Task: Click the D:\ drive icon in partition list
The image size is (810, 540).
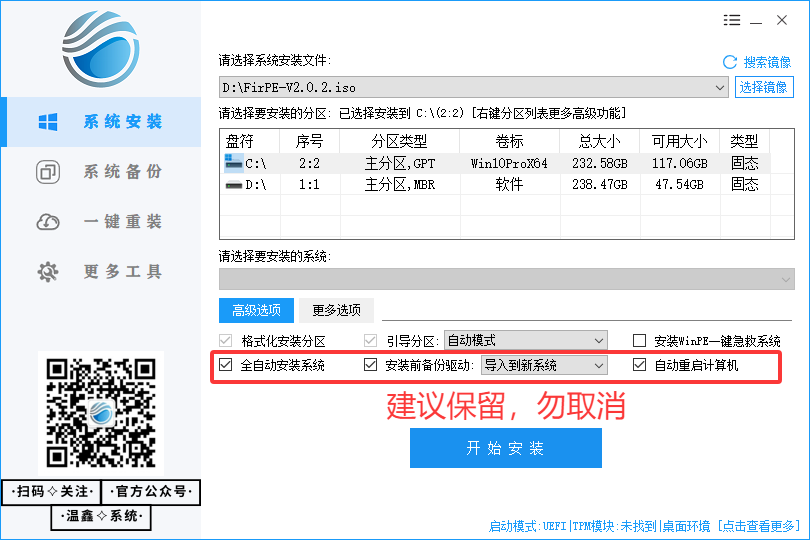Action: tap(234, 184)
